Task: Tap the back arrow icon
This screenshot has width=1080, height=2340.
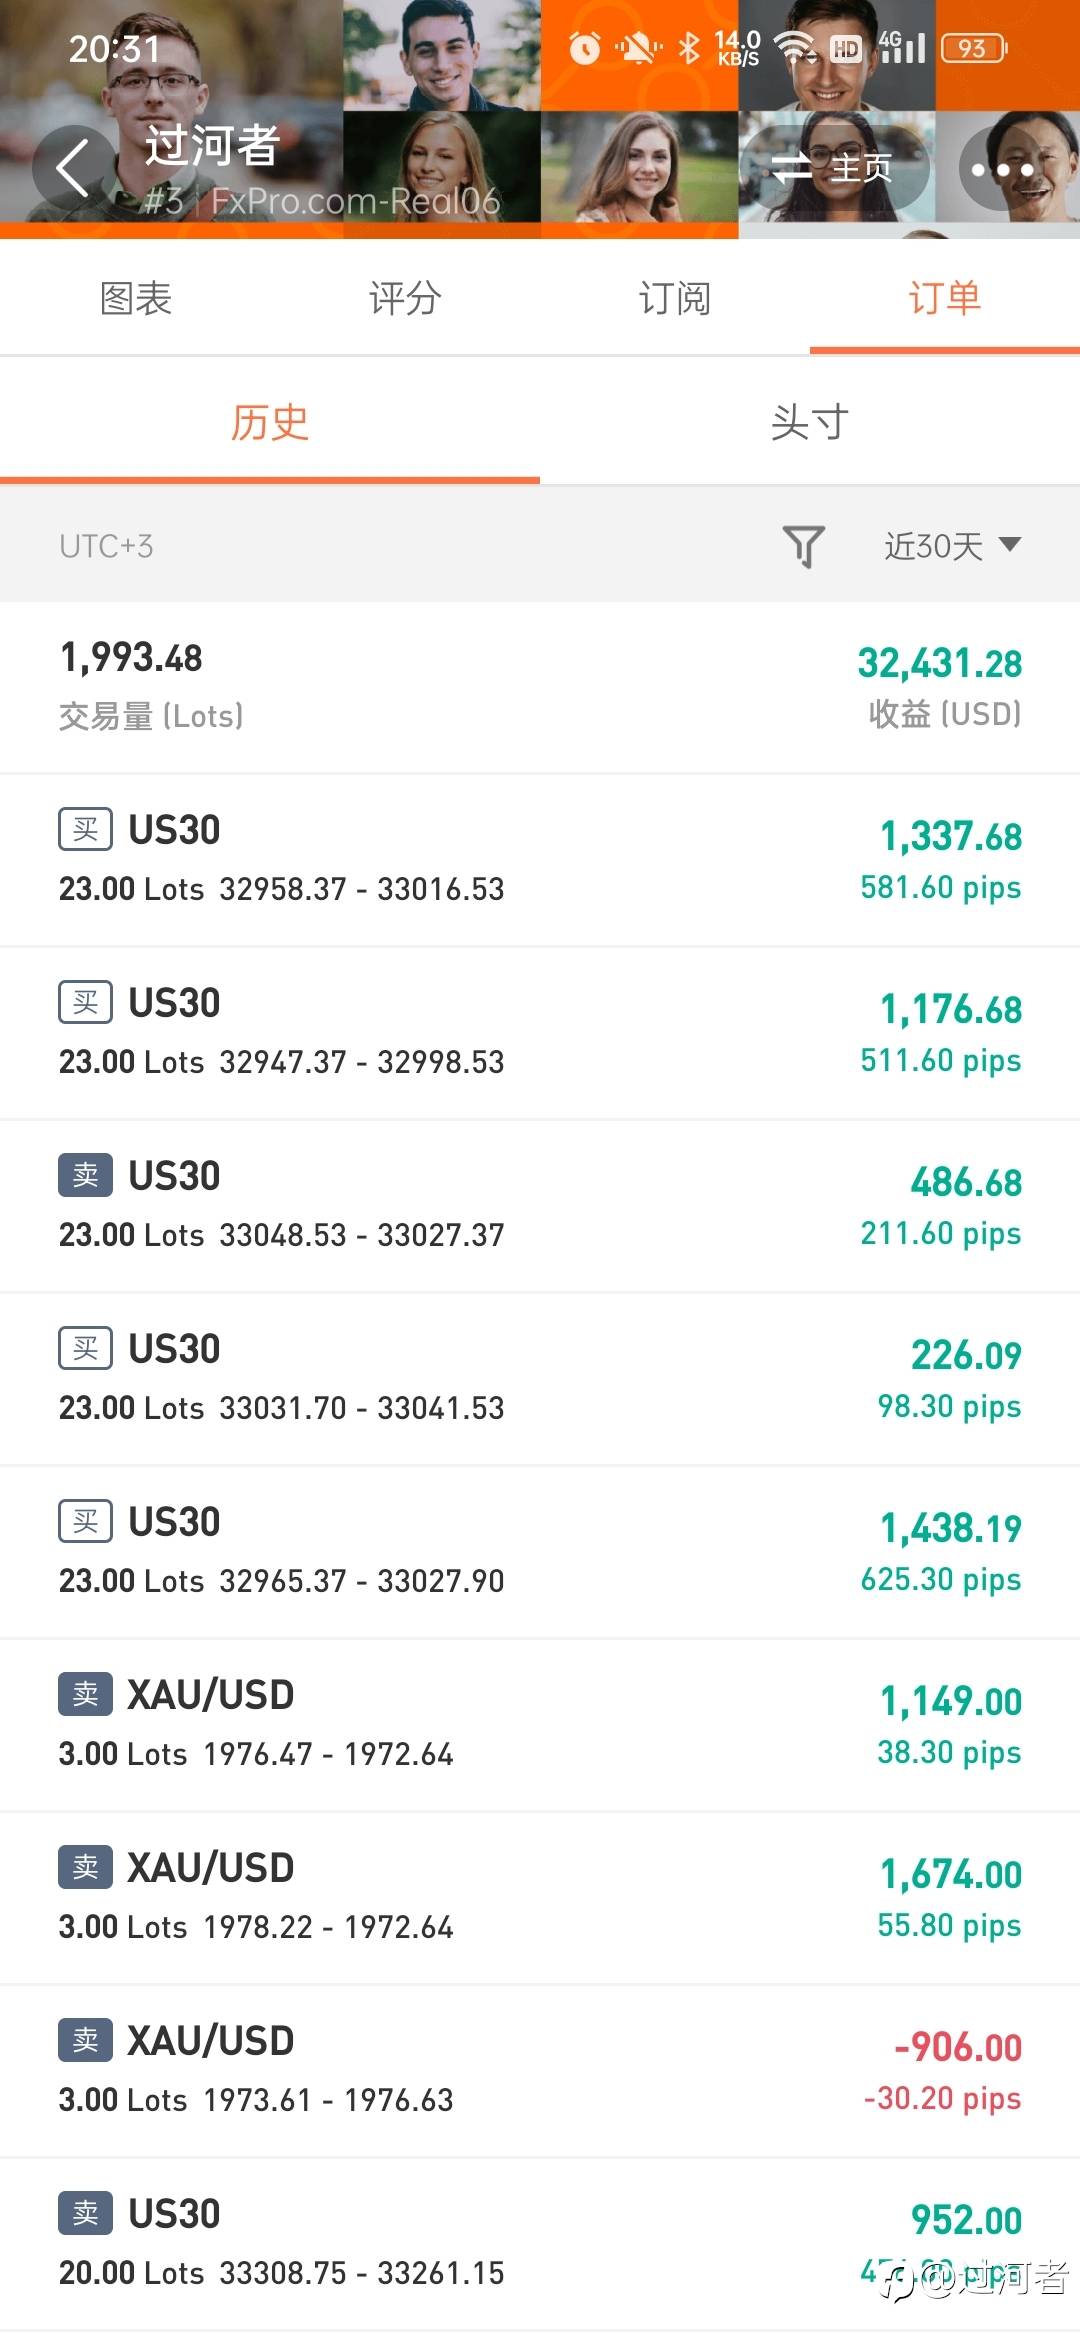Action: (74, 167)
